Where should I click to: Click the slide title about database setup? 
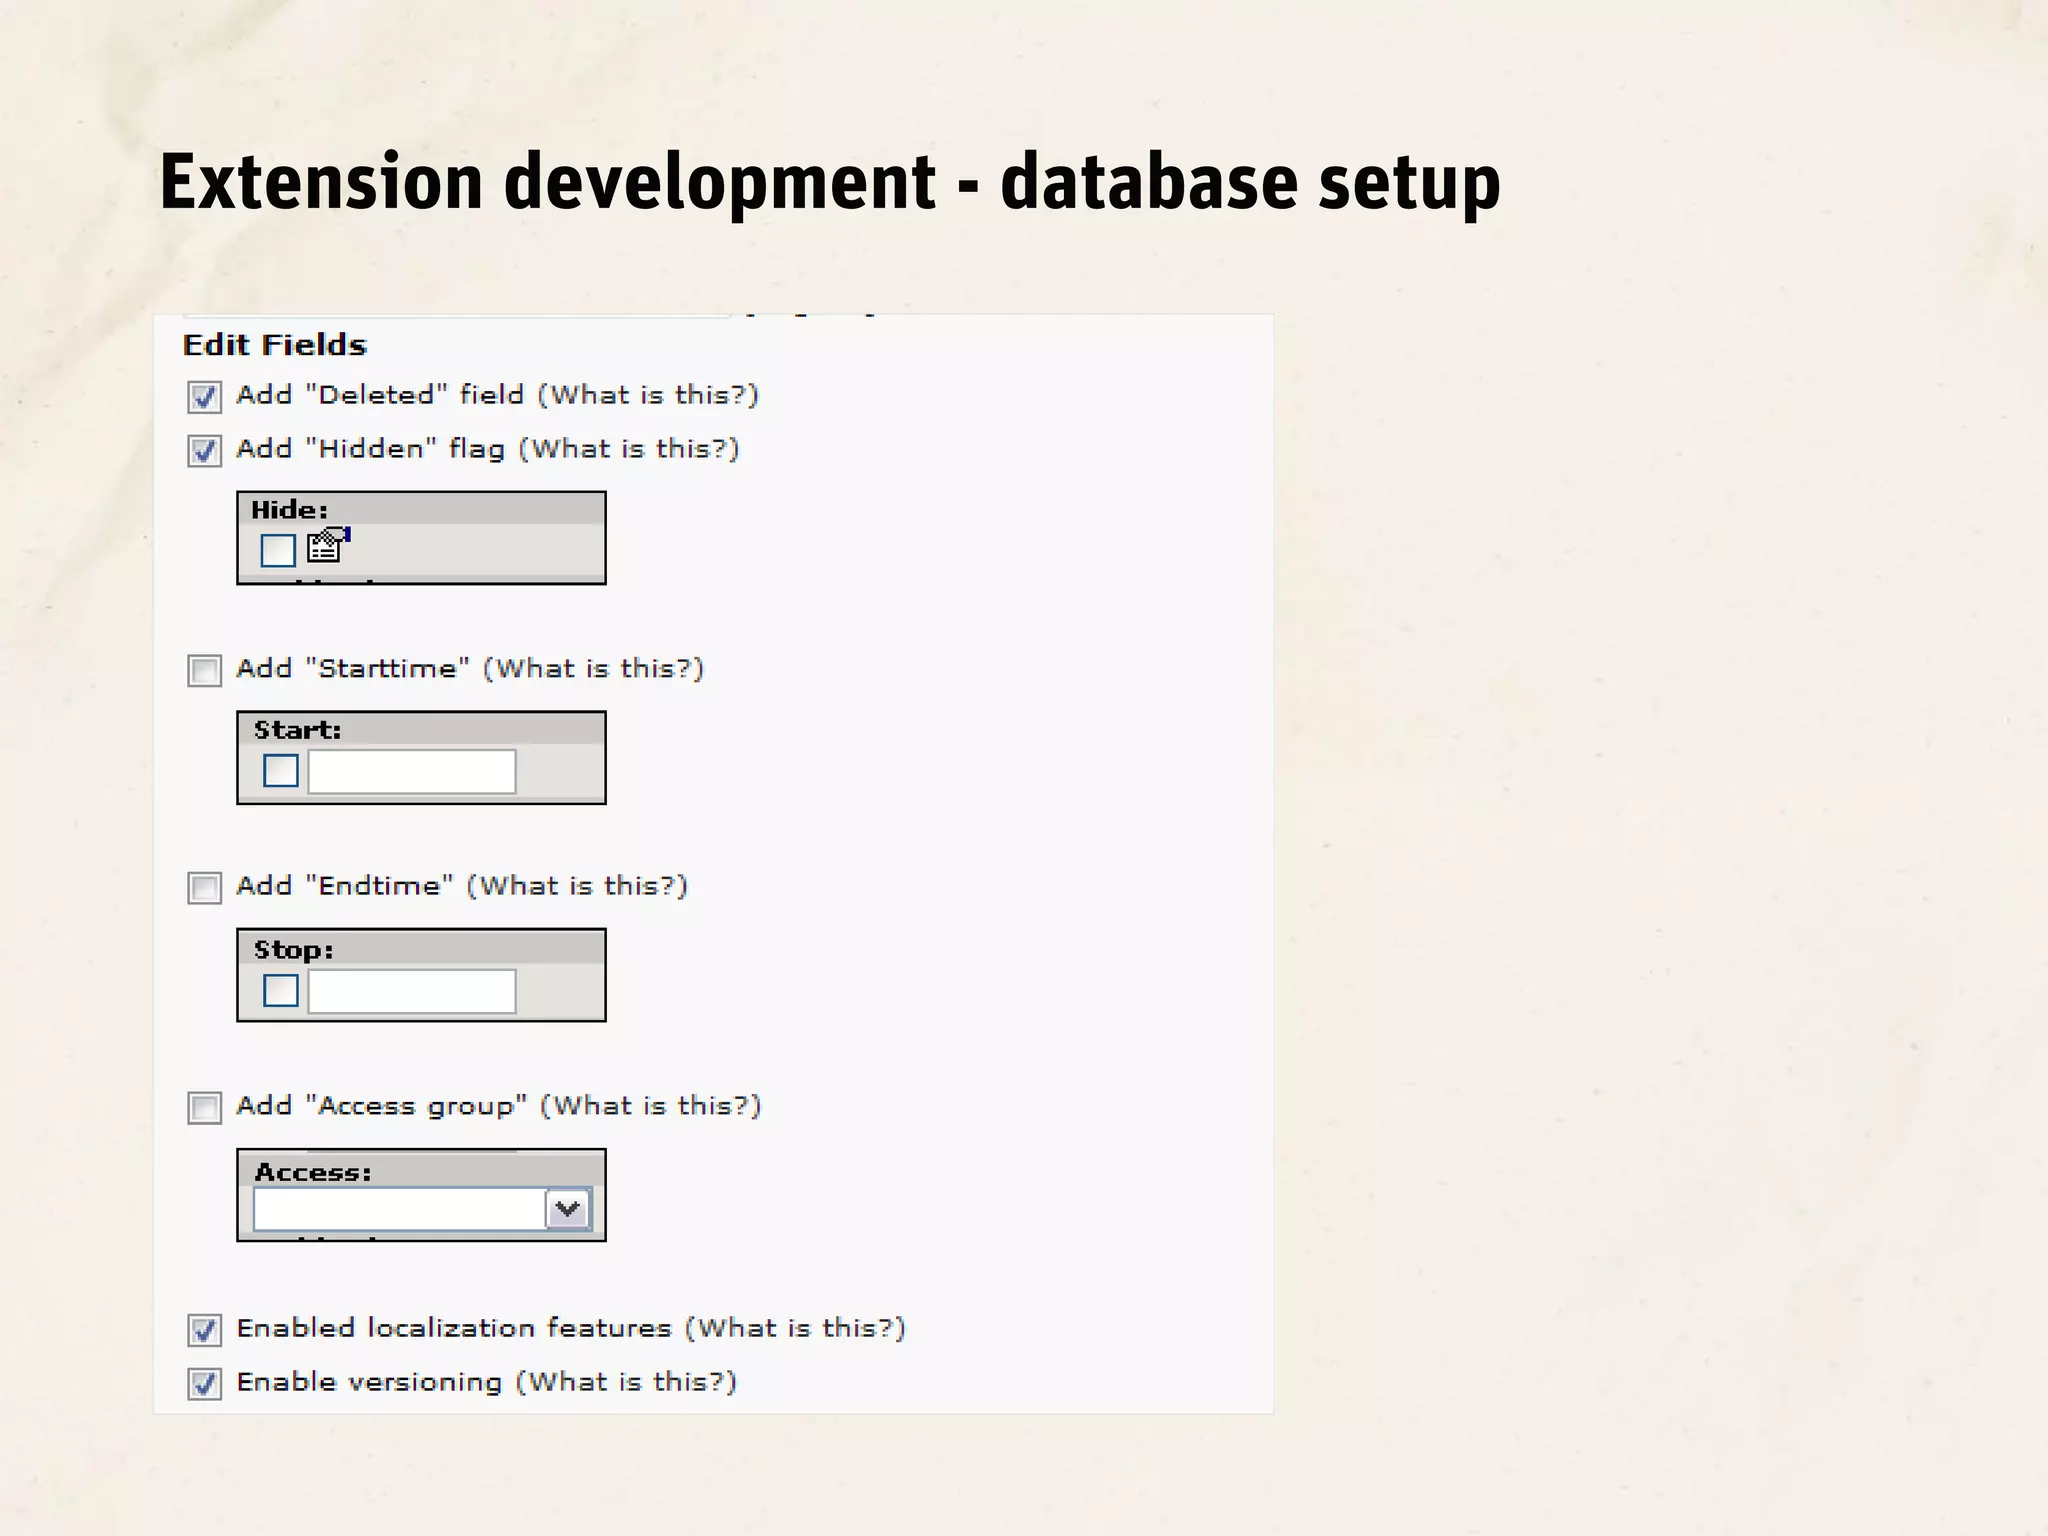[830, 183]
